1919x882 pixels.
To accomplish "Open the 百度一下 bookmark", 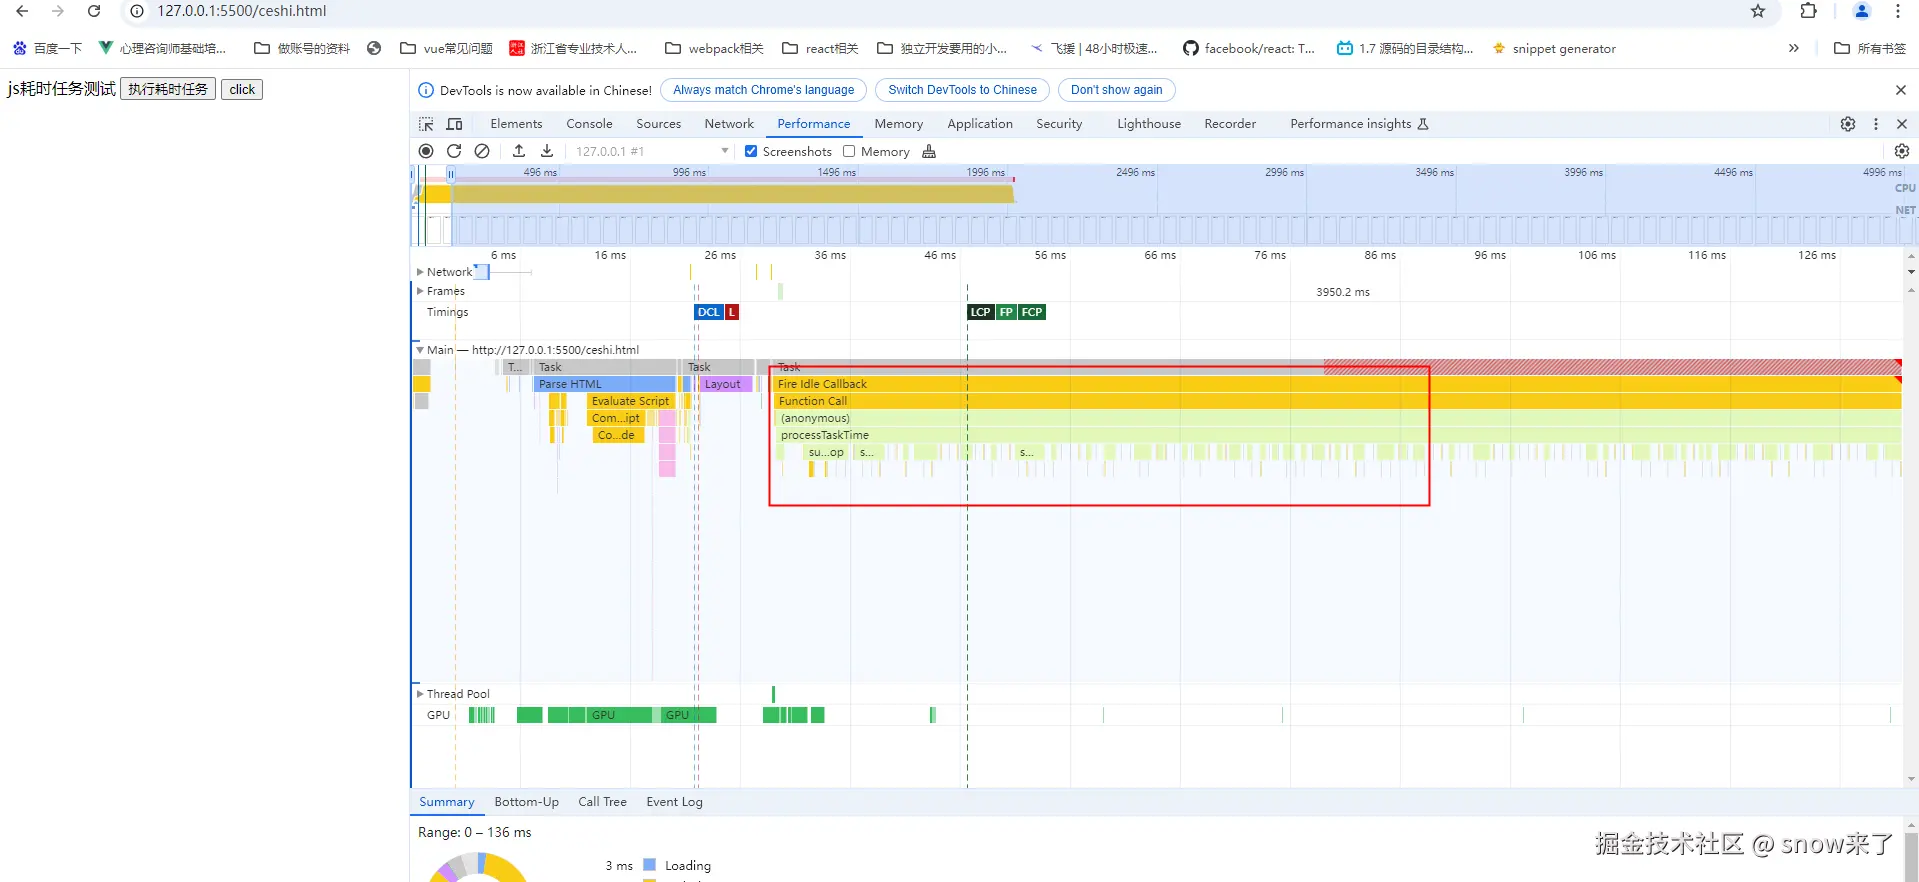I will pos(47,48).
